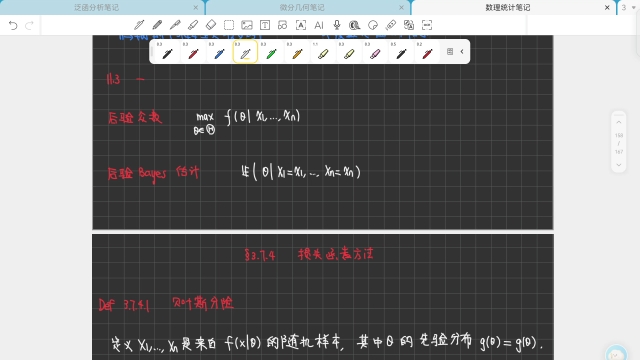Choose the red 0.2 pen preset

[427, 52]
